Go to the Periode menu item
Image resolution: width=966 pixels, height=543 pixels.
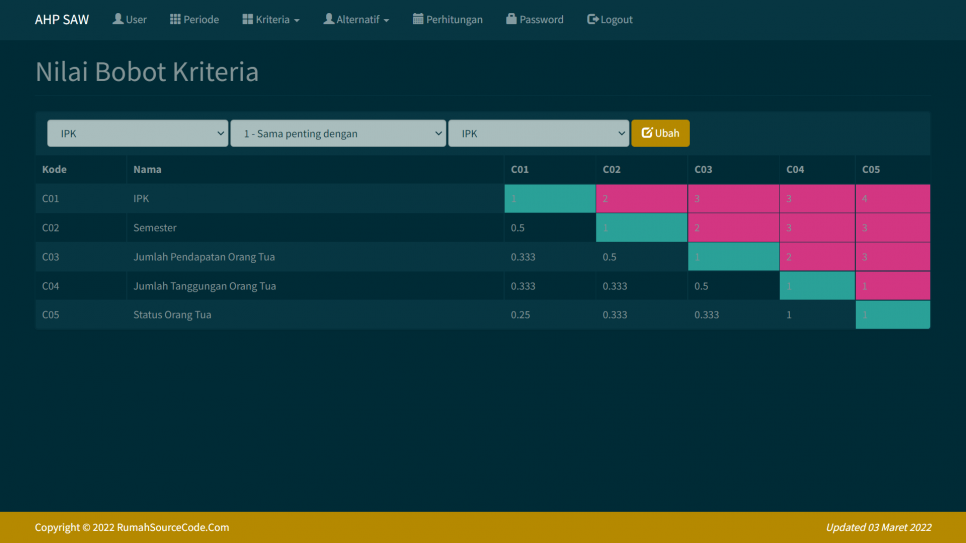point(201,19)
